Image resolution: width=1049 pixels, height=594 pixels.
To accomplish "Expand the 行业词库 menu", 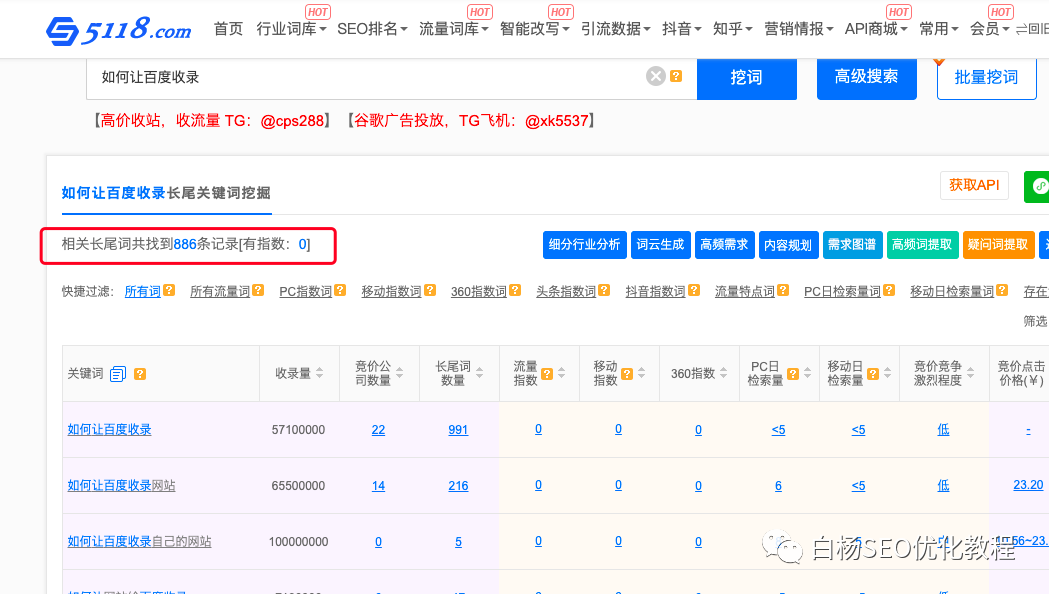I will point(291,29).
